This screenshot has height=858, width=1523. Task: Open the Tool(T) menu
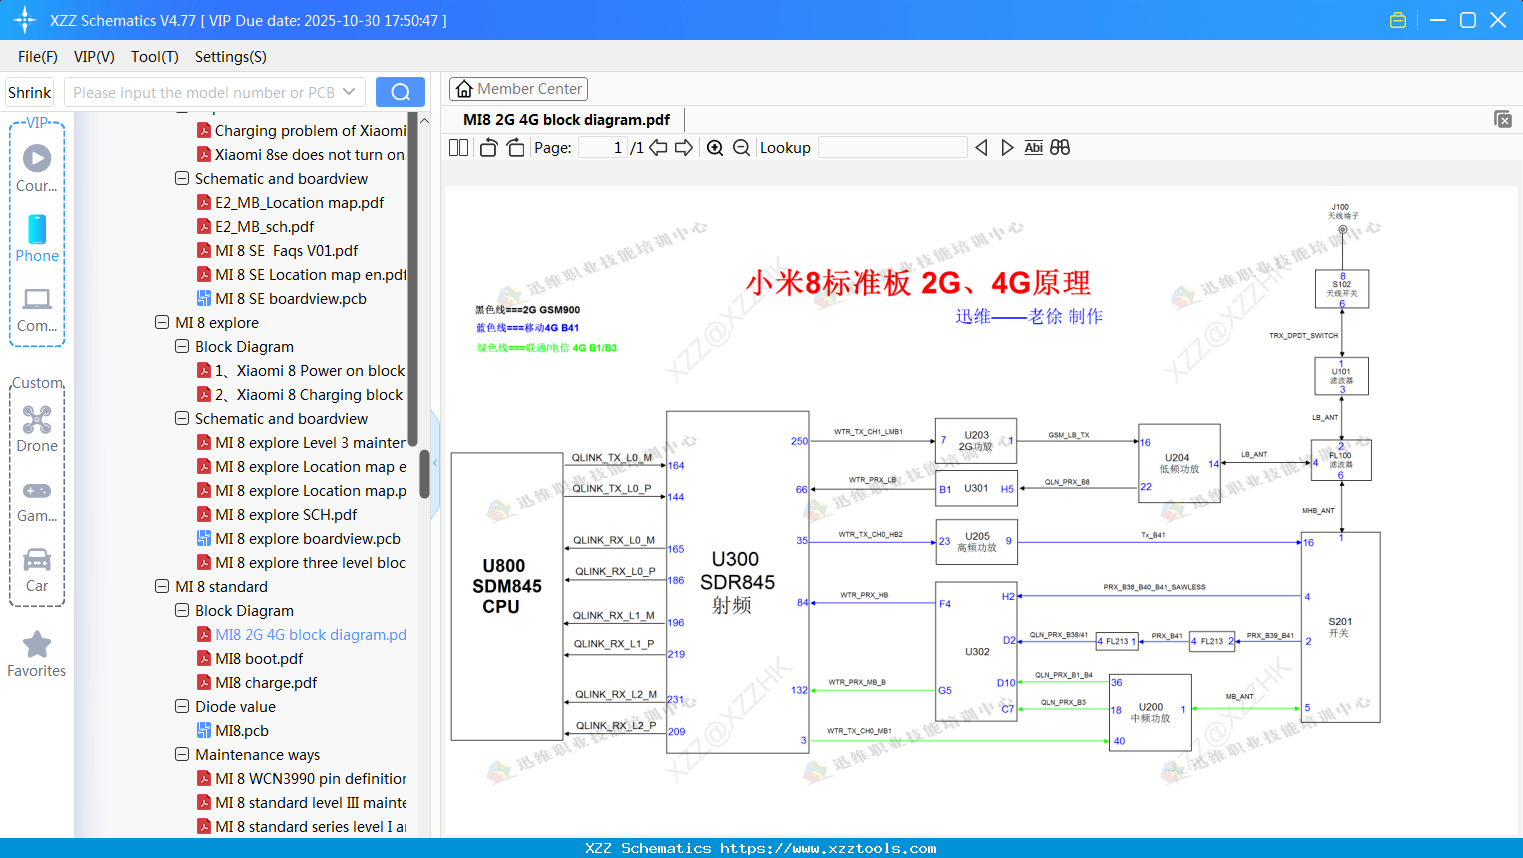point(154,57)
